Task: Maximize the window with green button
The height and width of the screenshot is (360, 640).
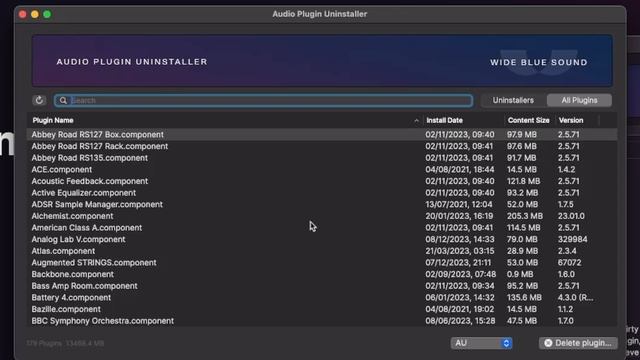Action: [47, 14]
